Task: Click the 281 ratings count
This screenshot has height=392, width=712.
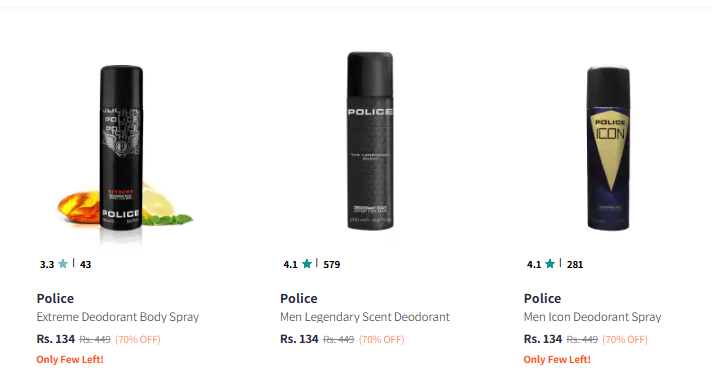Action: [x=575, y=264]
